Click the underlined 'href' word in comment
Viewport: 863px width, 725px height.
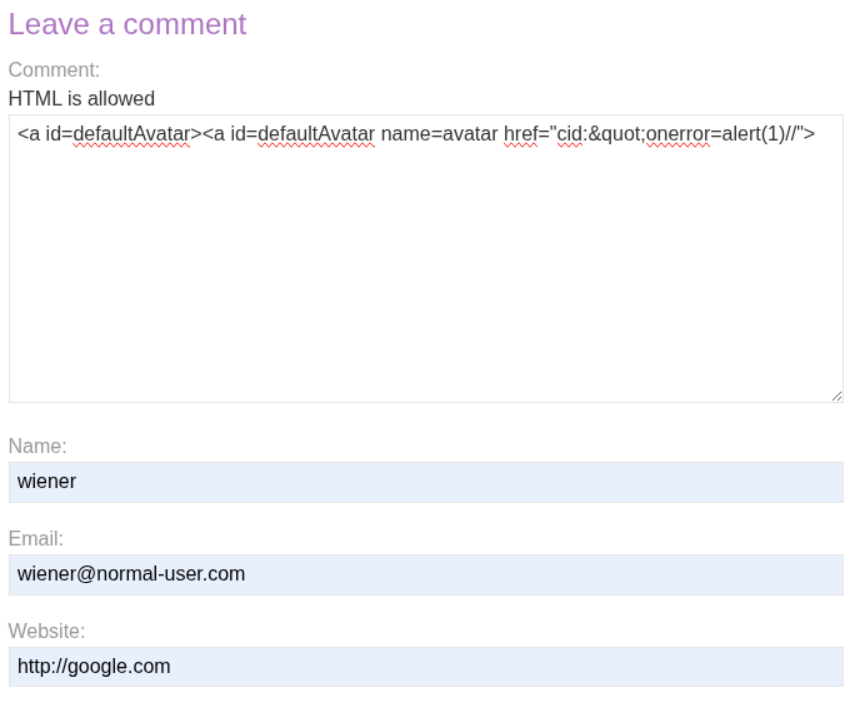coord(521,134)
